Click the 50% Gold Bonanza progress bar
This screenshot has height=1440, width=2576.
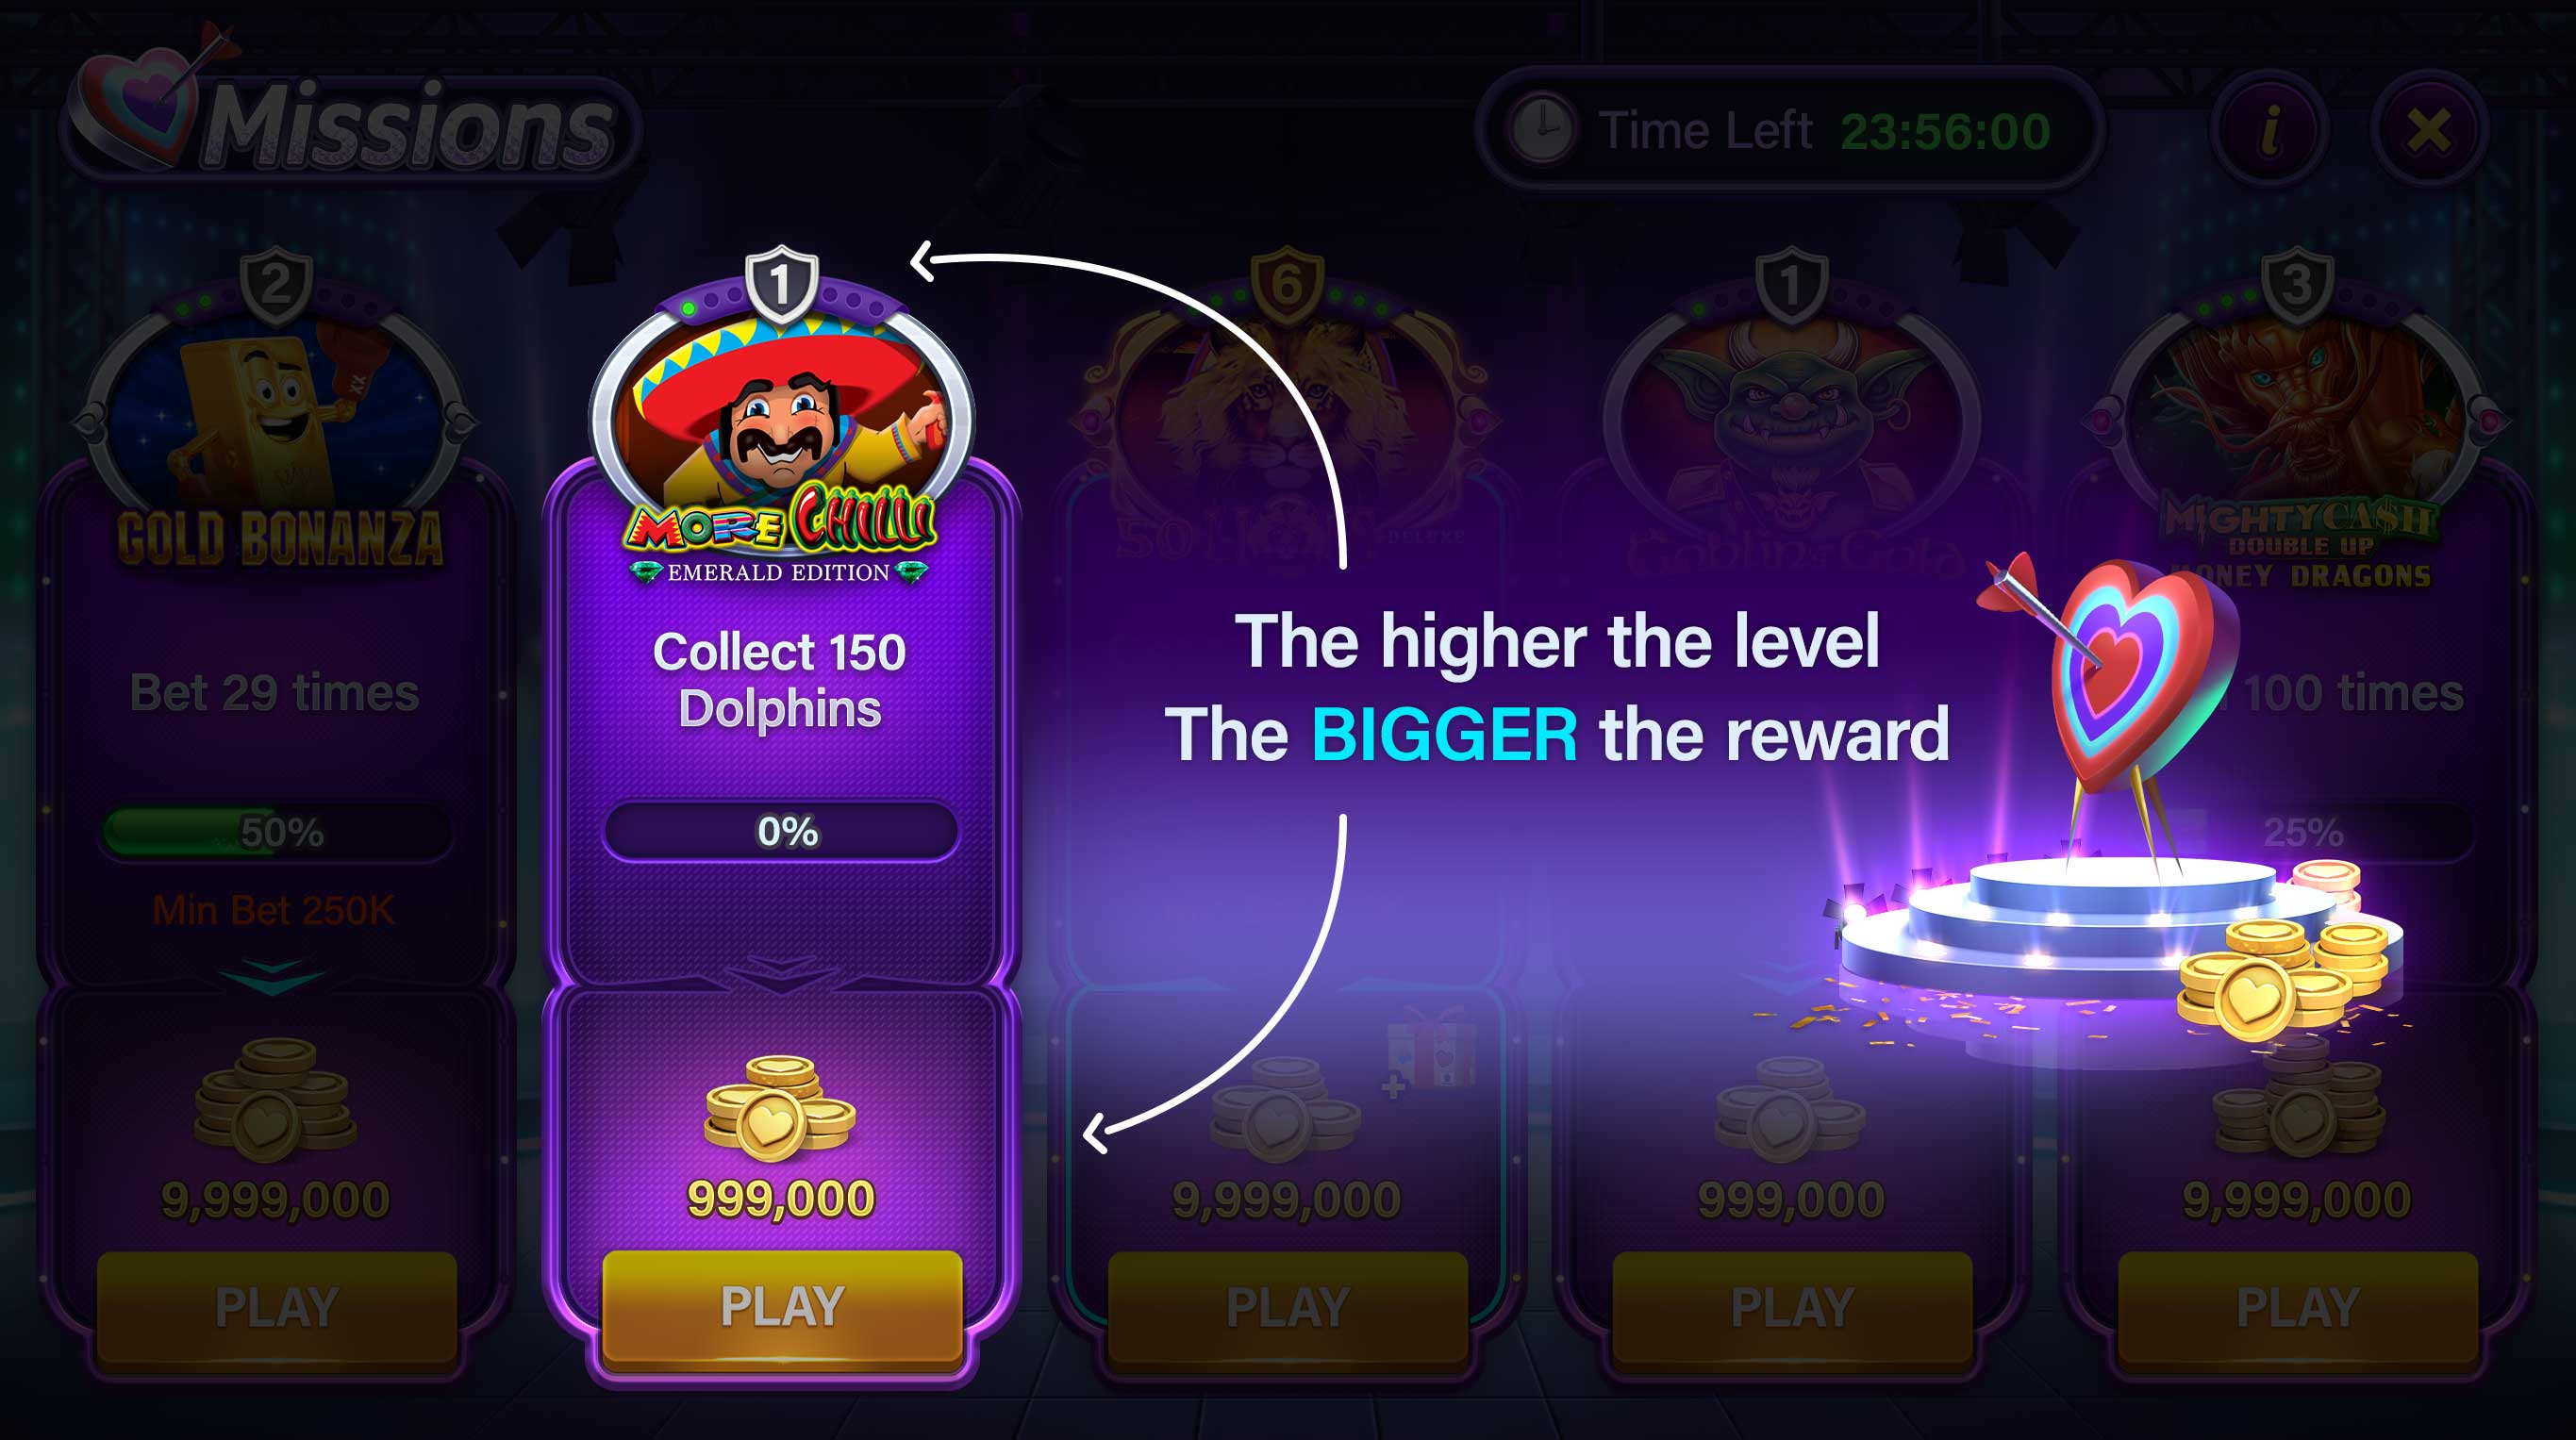pos(277,832)
